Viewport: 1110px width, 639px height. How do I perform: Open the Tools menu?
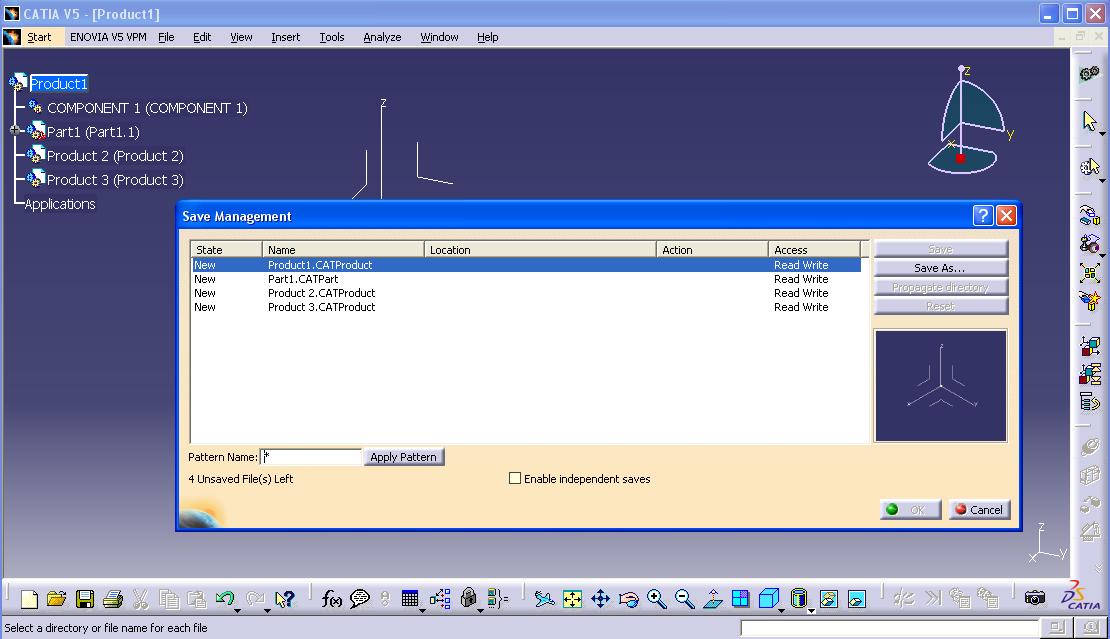331,37
